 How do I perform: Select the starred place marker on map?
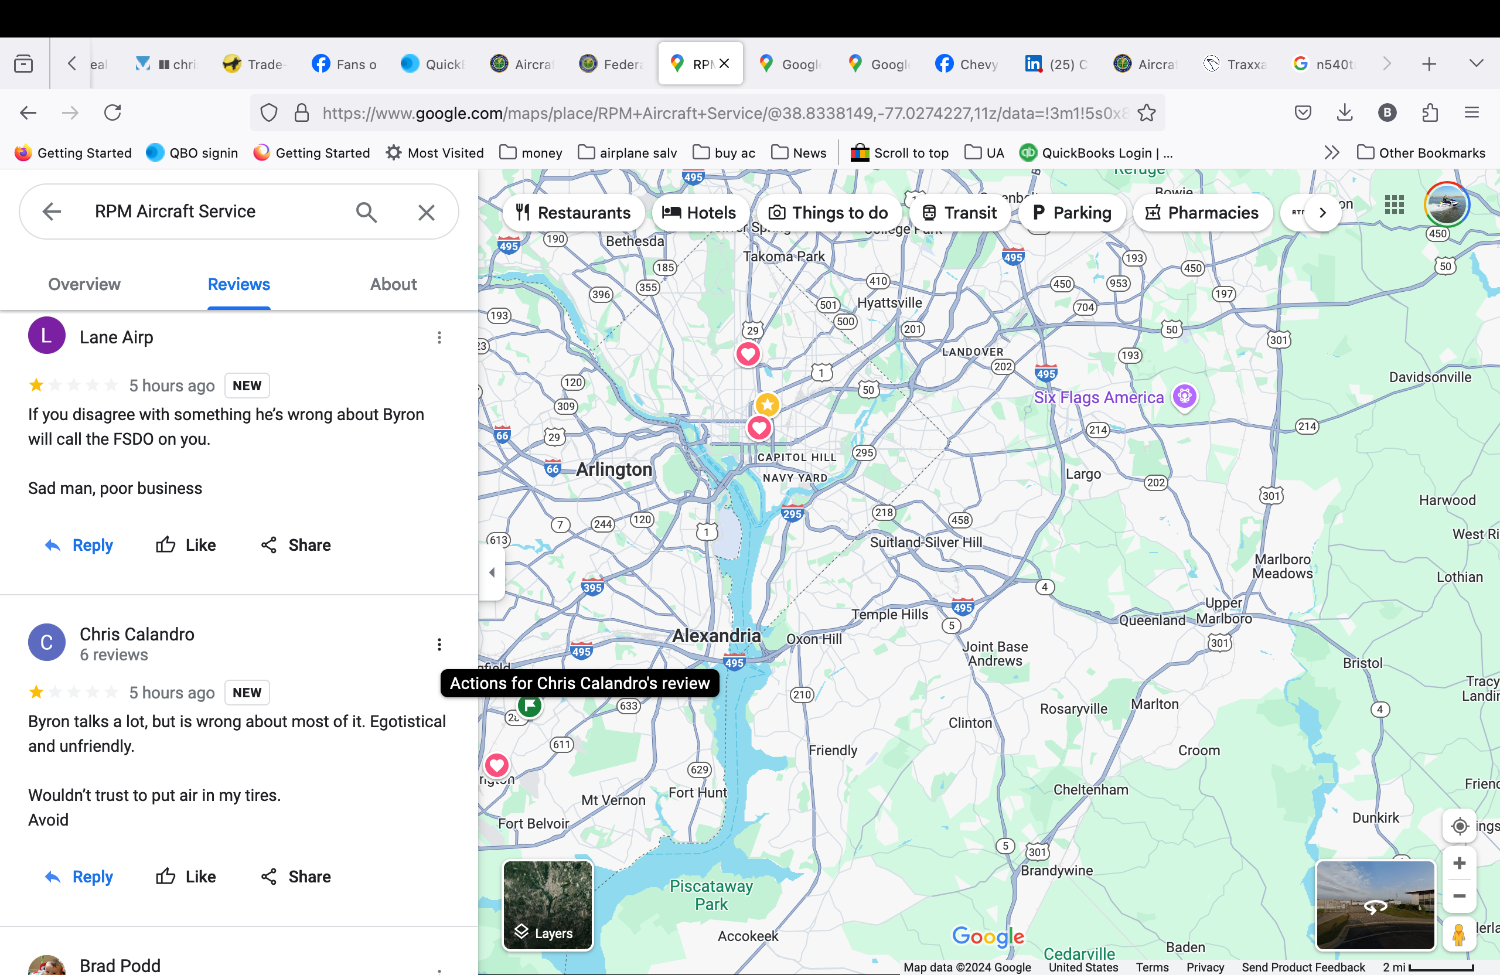pyautogui.click(x=767, y=405)
